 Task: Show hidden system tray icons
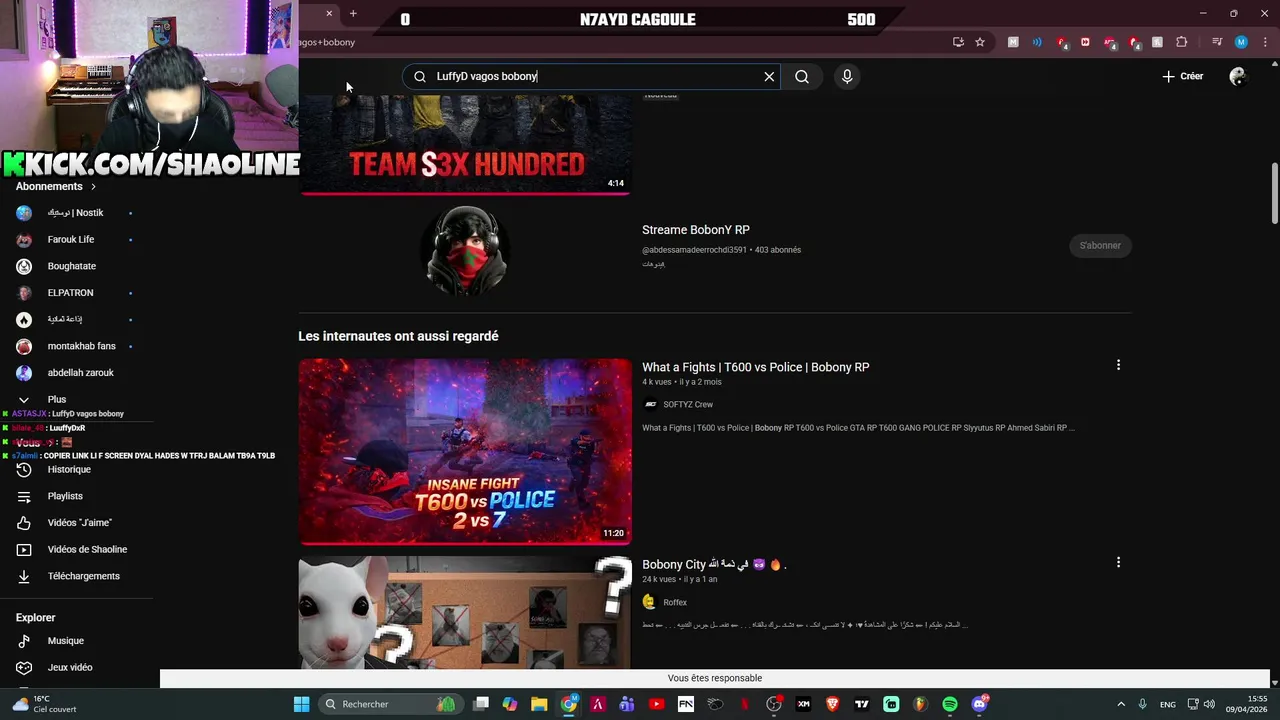click(x=1121, y=704)
